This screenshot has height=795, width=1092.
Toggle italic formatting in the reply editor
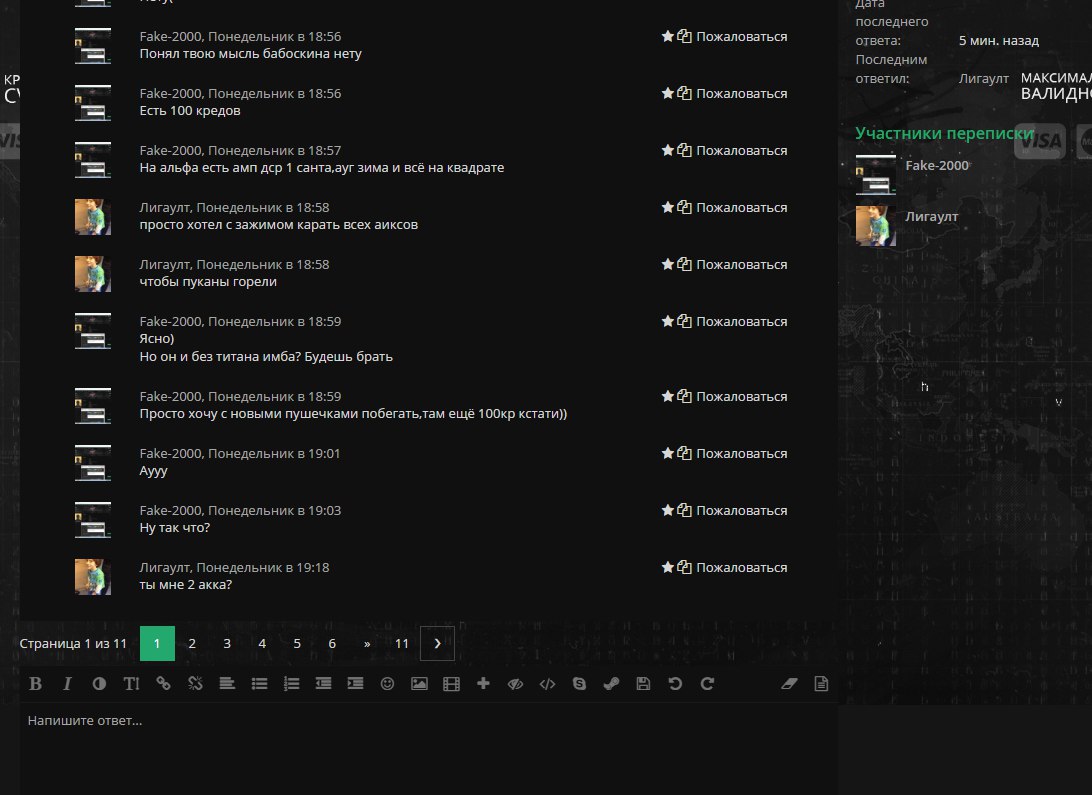[x=68, y=684]
